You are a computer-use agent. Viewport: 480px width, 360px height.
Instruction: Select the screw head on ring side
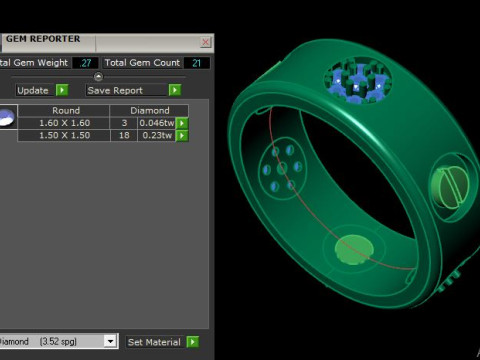pos(450,187)
